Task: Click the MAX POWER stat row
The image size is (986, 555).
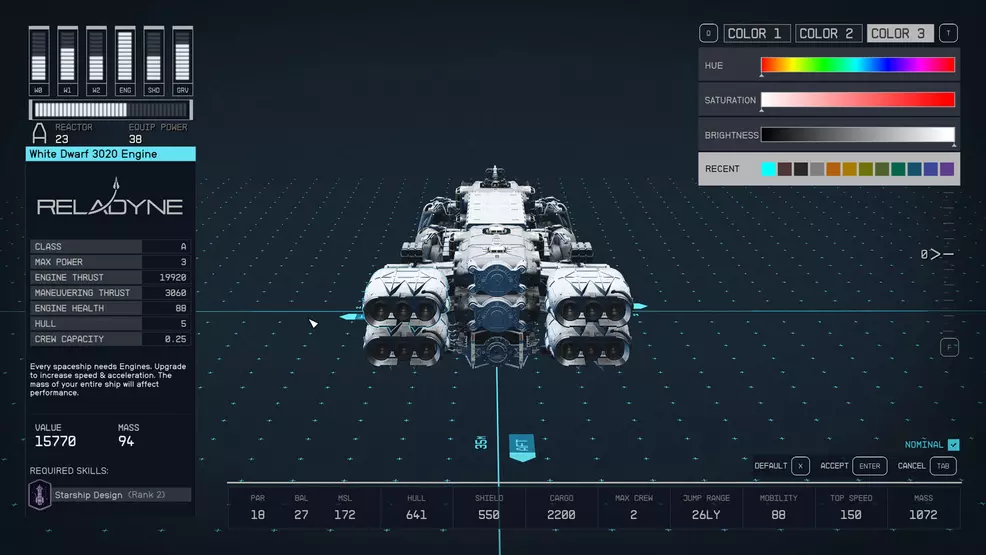Action: coord(111,261)
